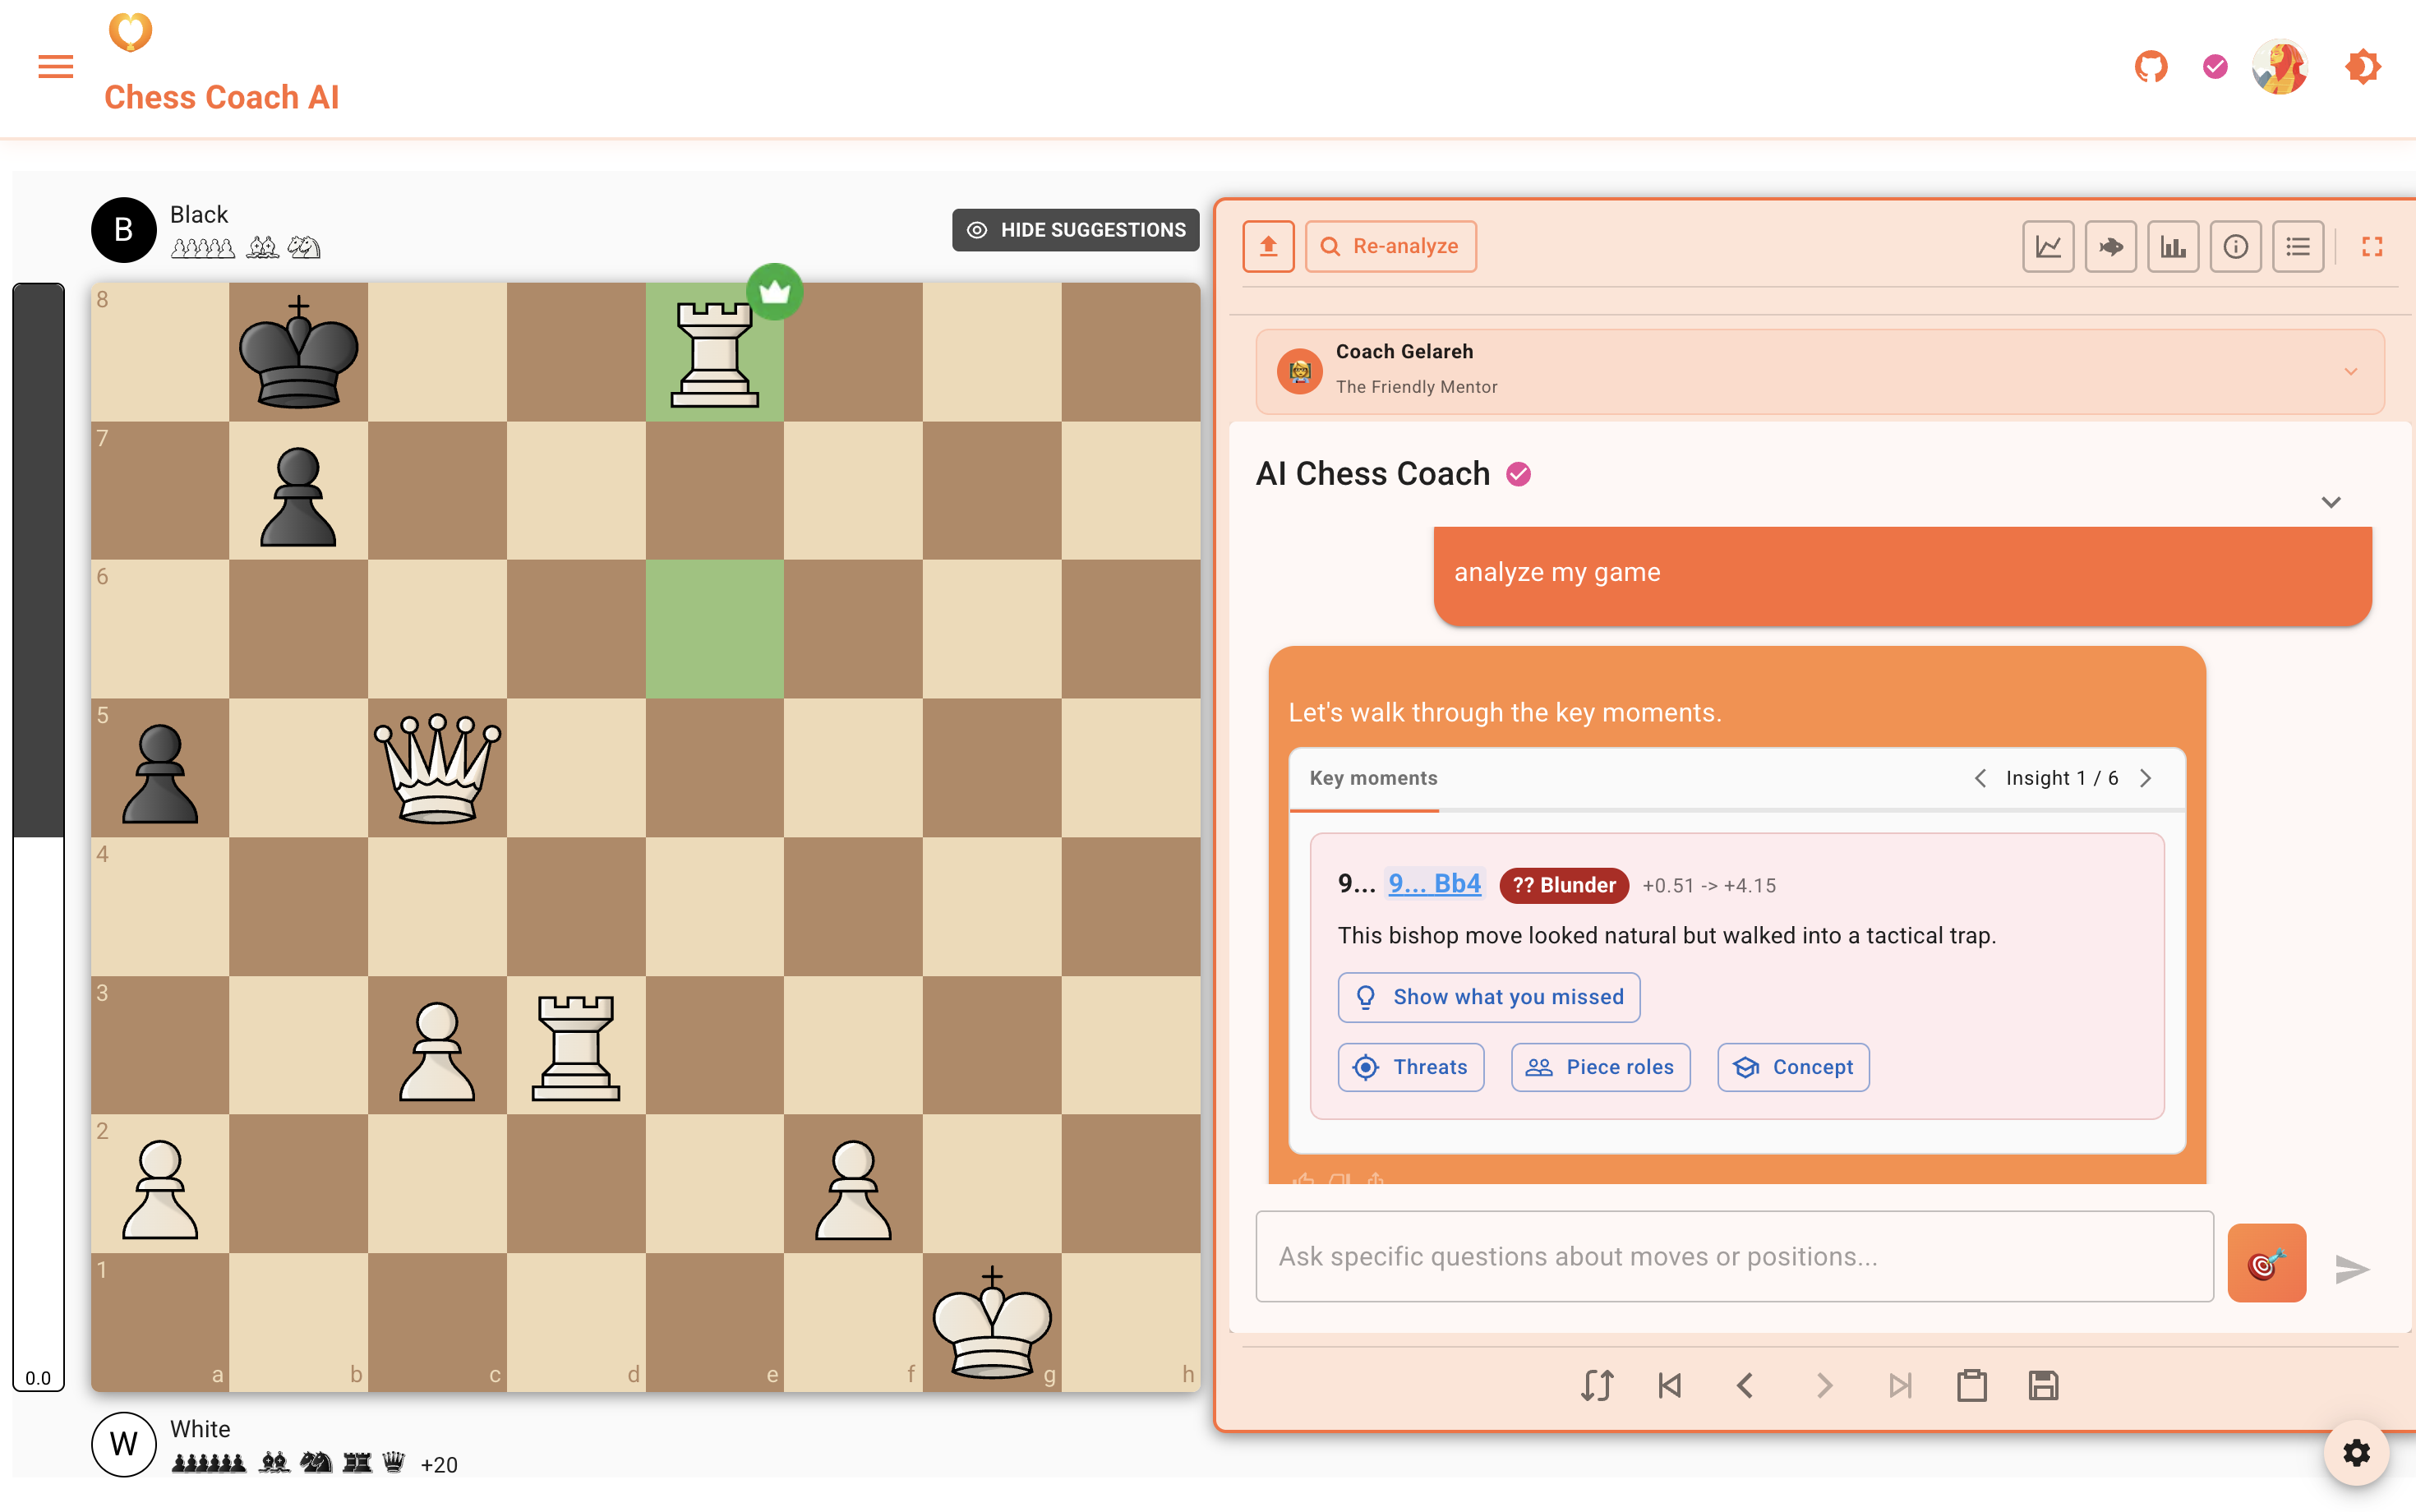
Task: Open the 9... Bb4 move link
Action: [1434, 884]
